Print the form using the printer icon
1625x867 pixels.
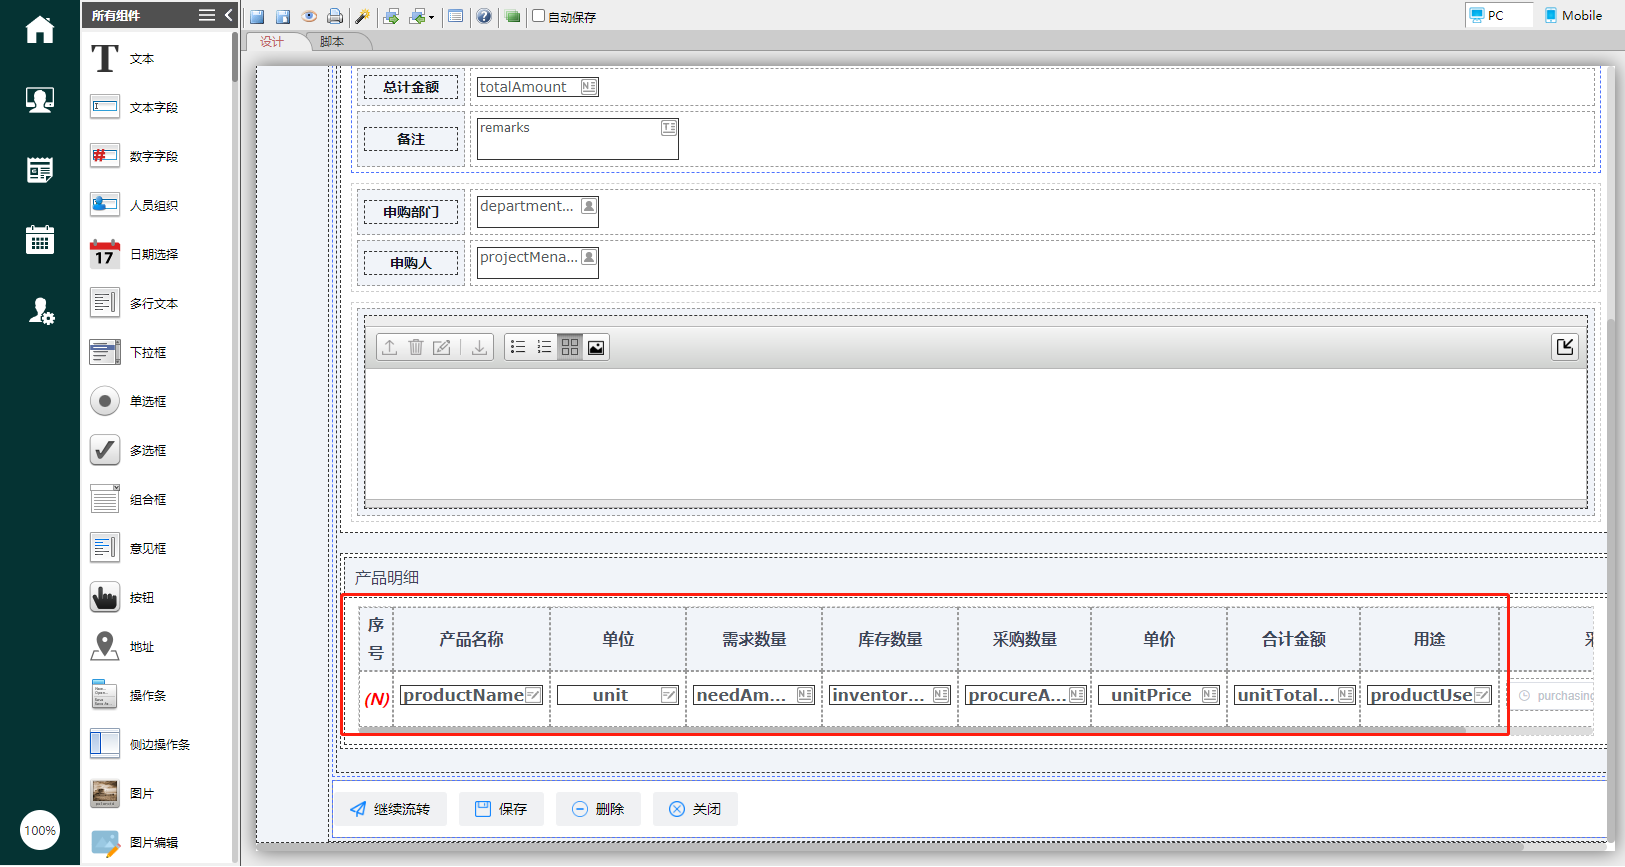335,16
